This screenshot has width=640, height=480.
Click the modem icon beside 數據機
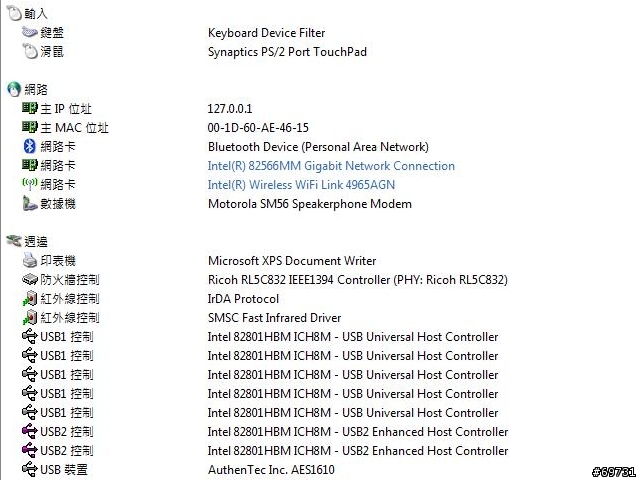pyautogui.click(x=30, y=203)
